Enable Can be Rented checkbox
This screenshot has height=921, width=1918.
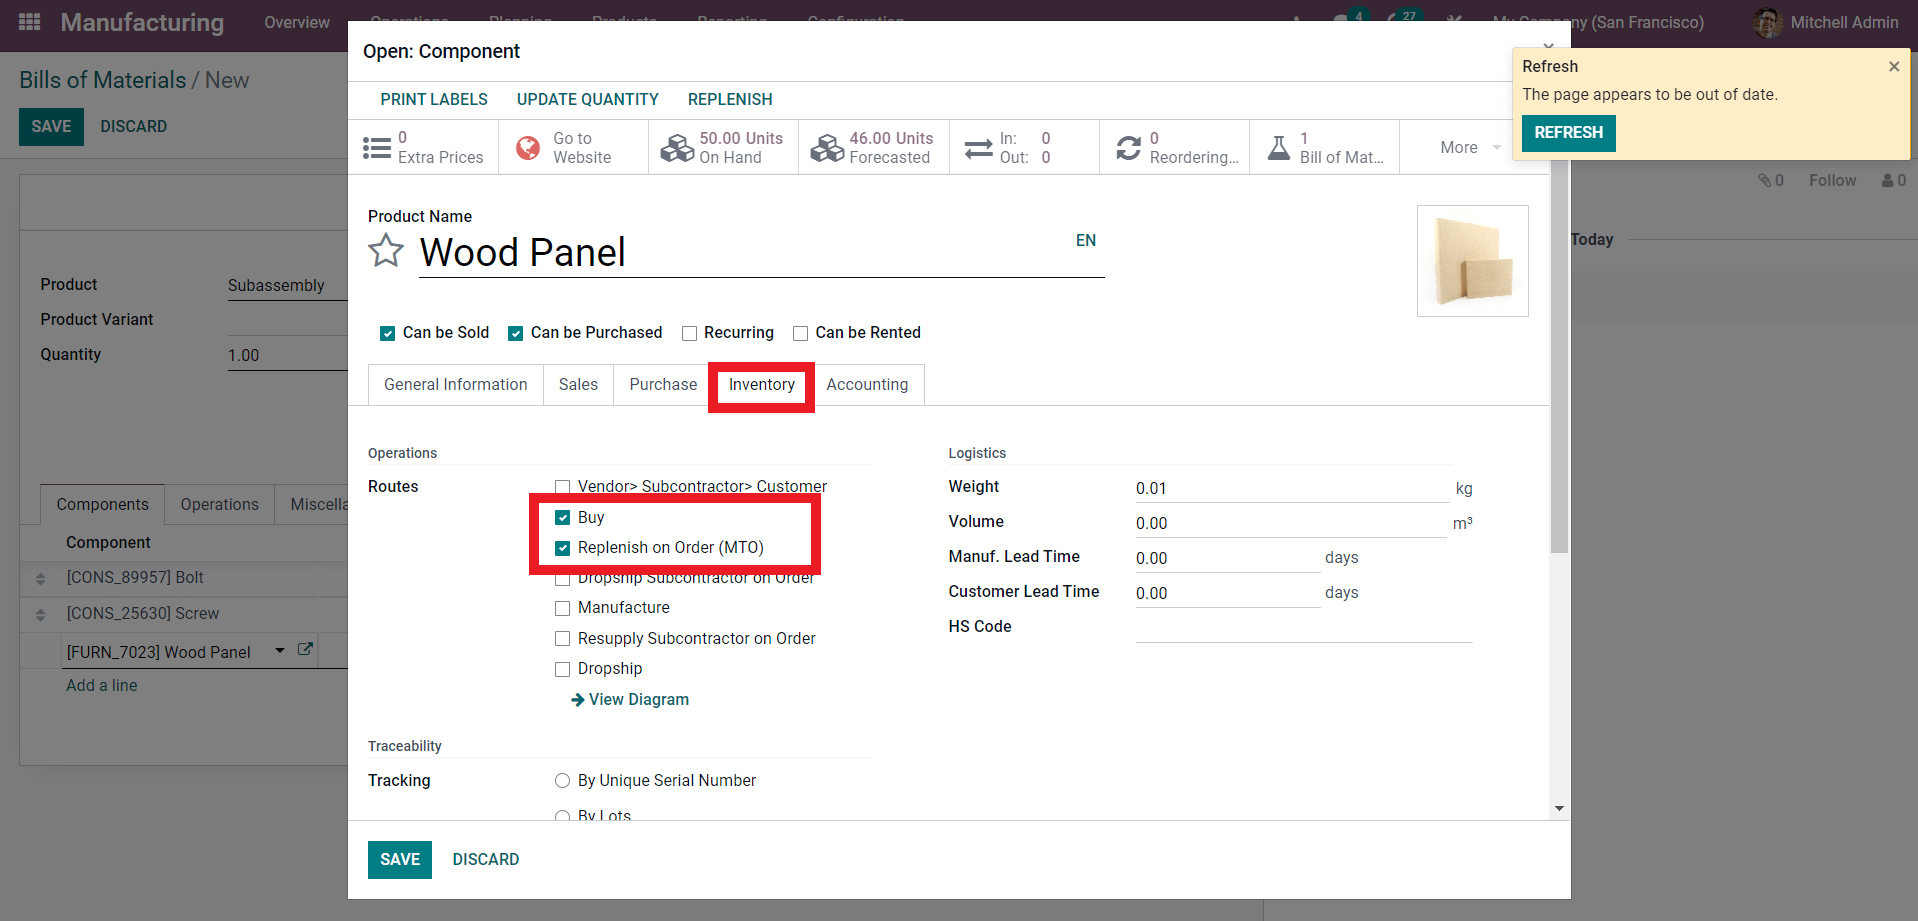point(800,333)
